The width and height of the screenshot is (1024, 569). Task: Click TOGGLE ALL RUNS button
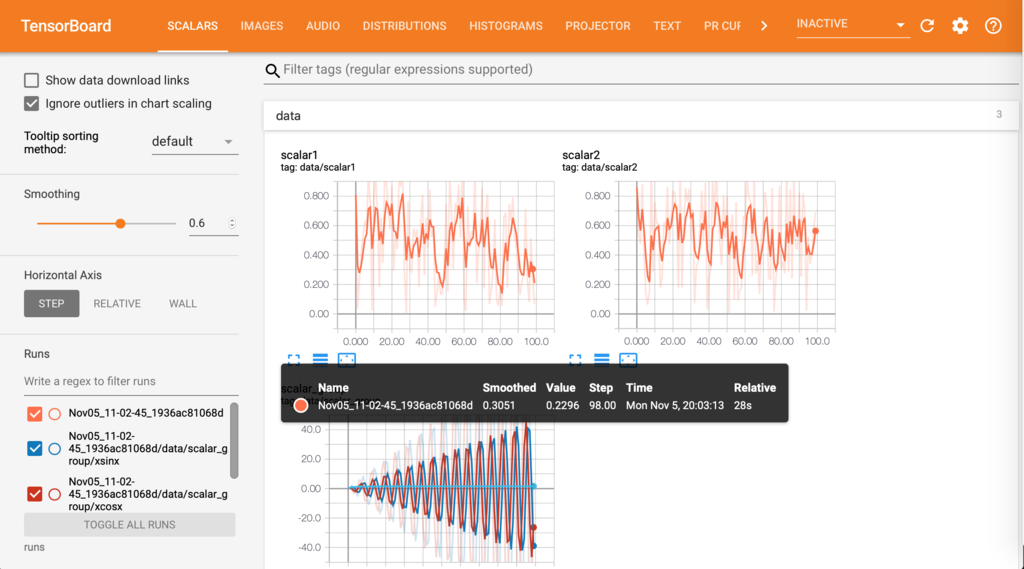point(129,525)
